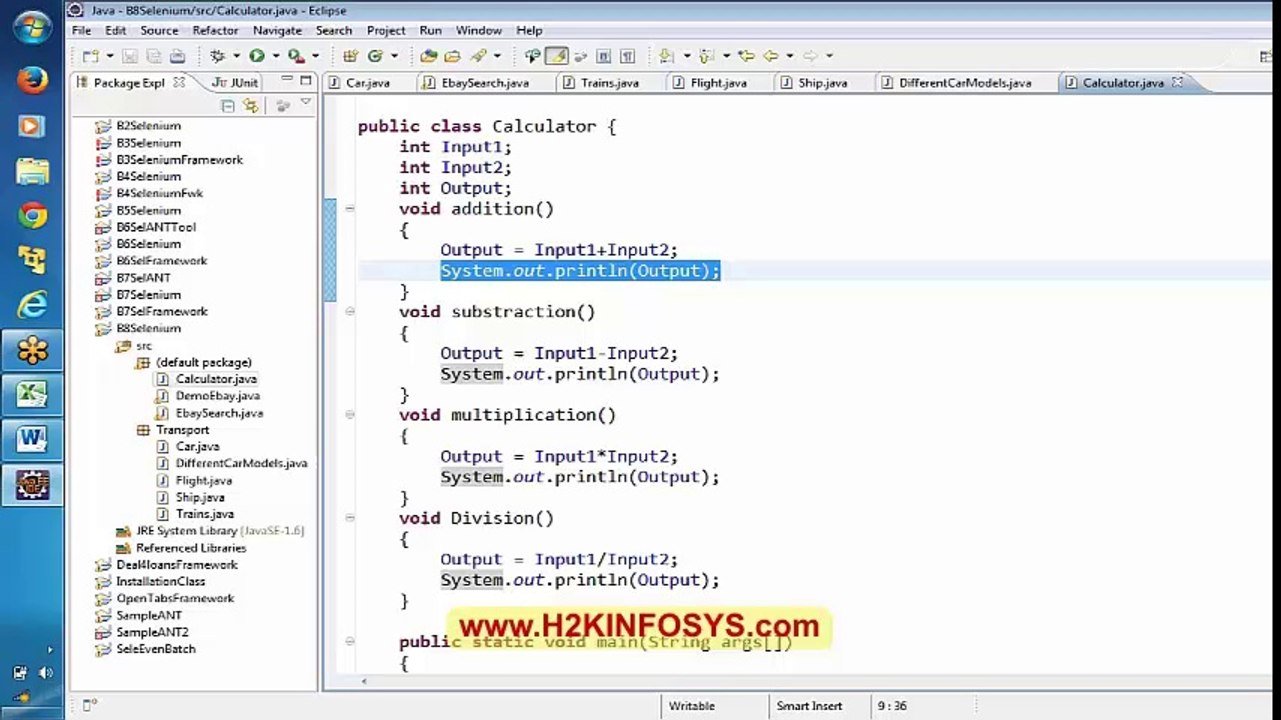Go to Last Edit Location icon
This screenshot has height=720, width=1281.
click(745, 56)
